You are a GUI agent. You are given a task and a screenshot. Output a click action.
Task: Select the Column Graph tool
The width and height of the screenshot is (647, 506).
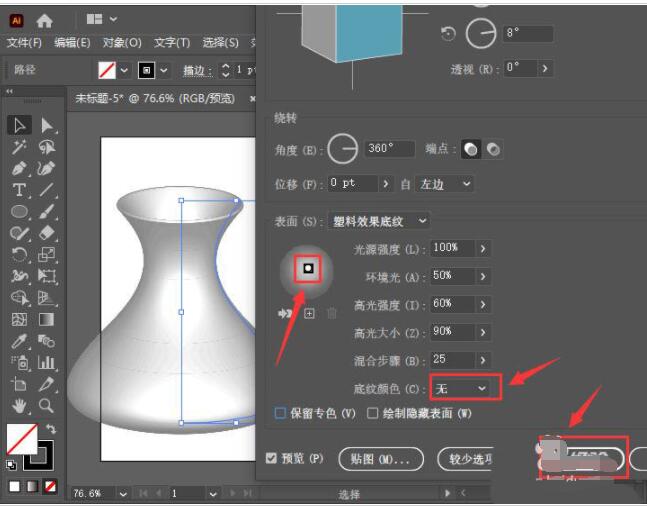47,362
